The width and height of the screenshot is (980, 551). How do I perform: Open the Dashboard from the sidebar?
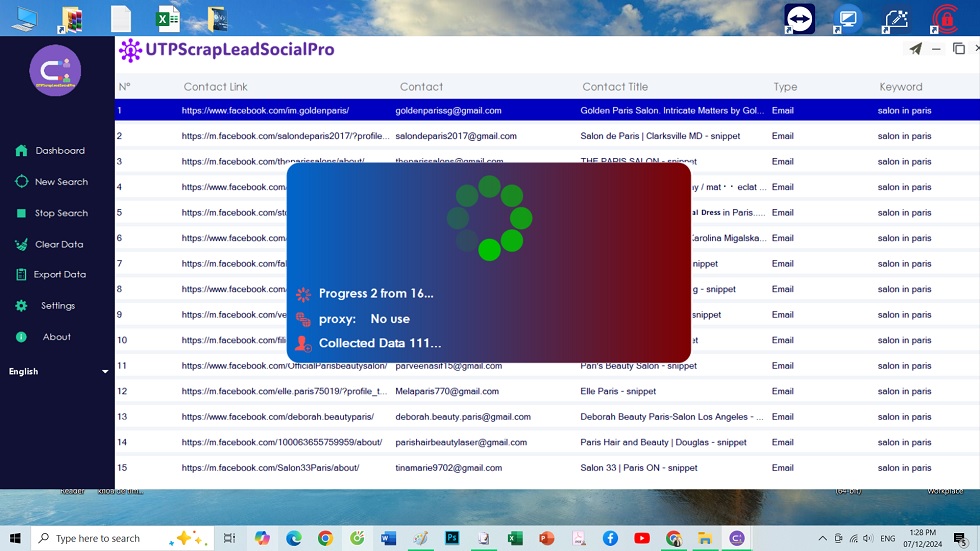click(59, 151)
